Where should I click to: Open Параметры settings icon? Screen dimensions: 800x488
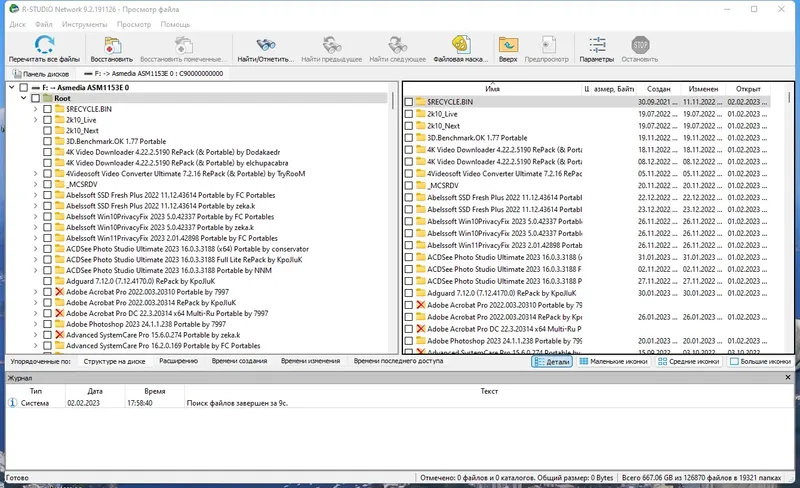[x=597, y=45]
